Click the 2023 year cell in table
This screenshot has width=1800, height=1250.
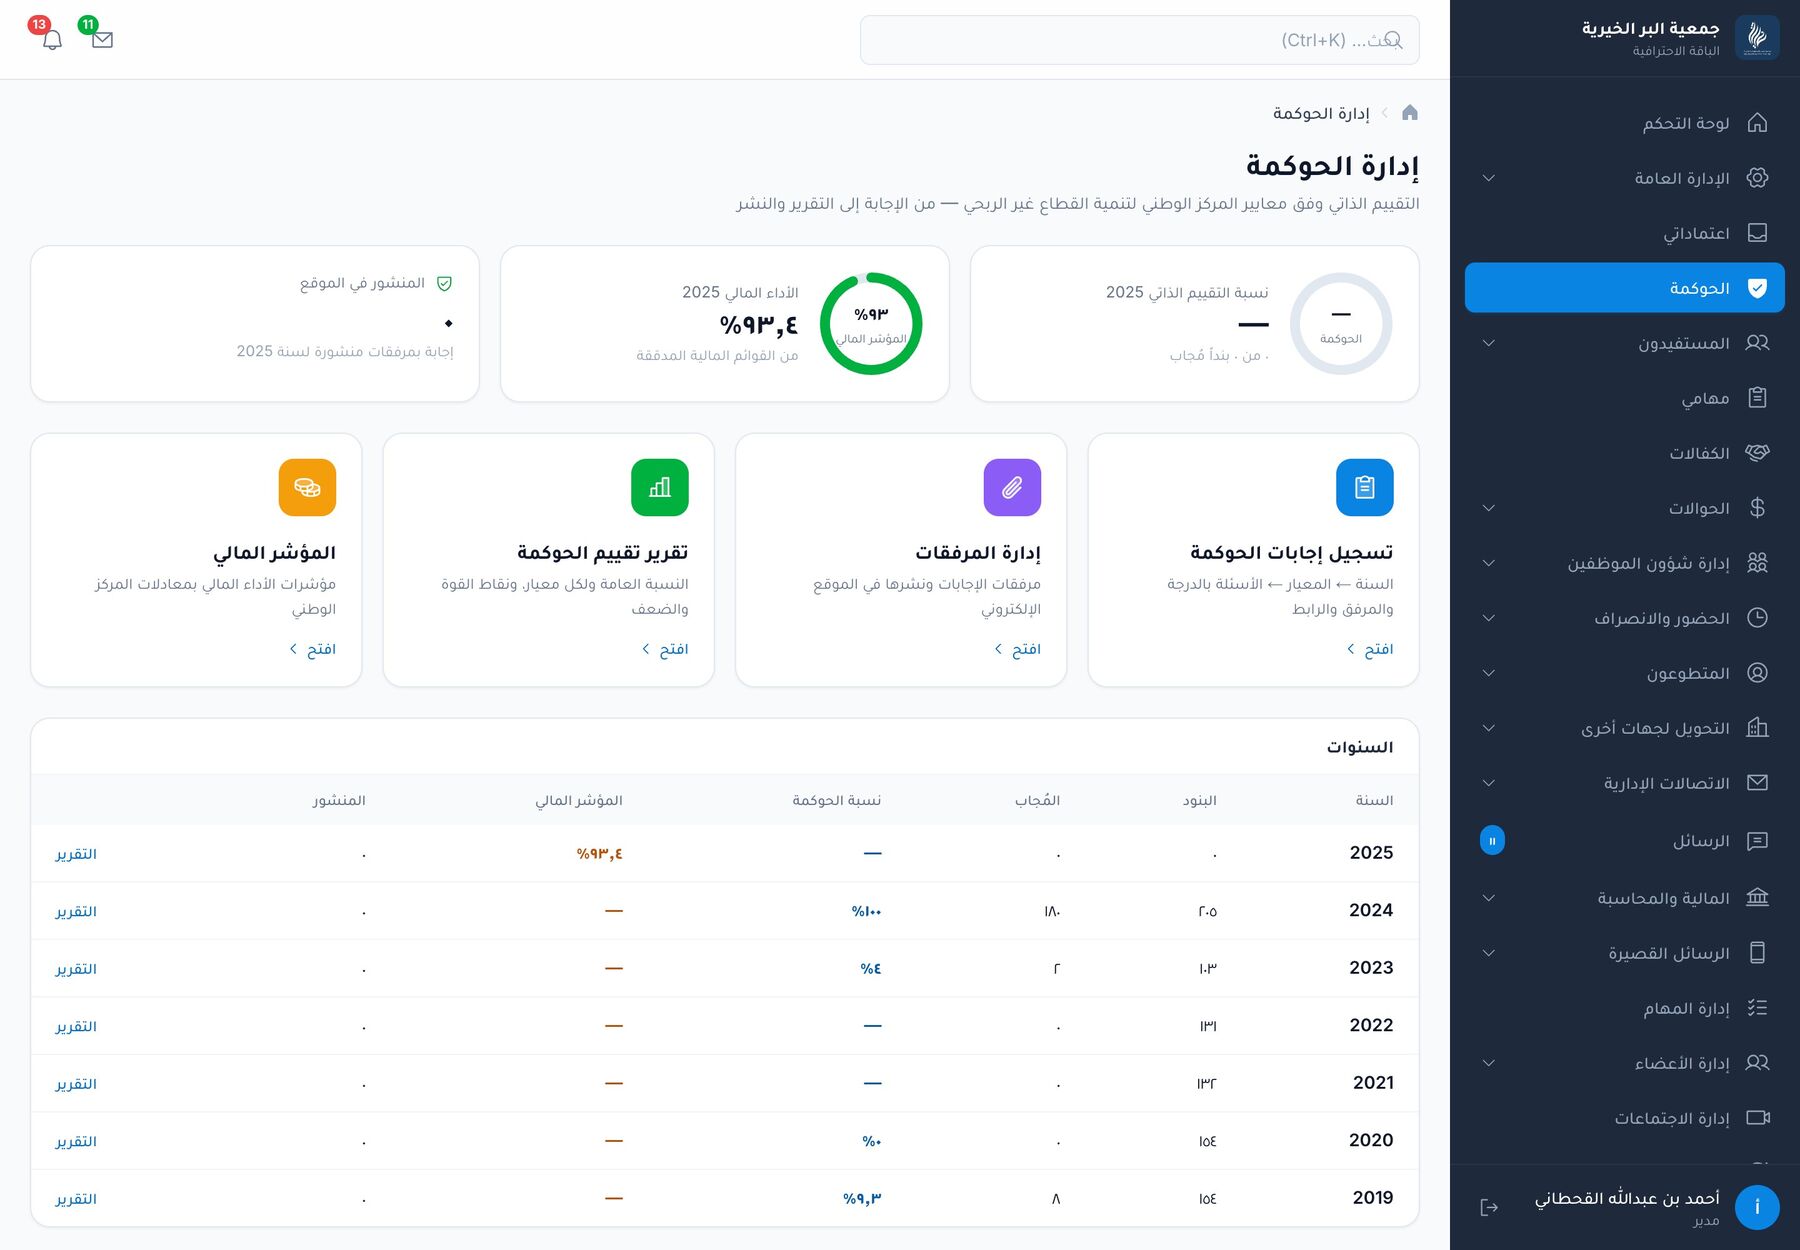[1371, 968]
